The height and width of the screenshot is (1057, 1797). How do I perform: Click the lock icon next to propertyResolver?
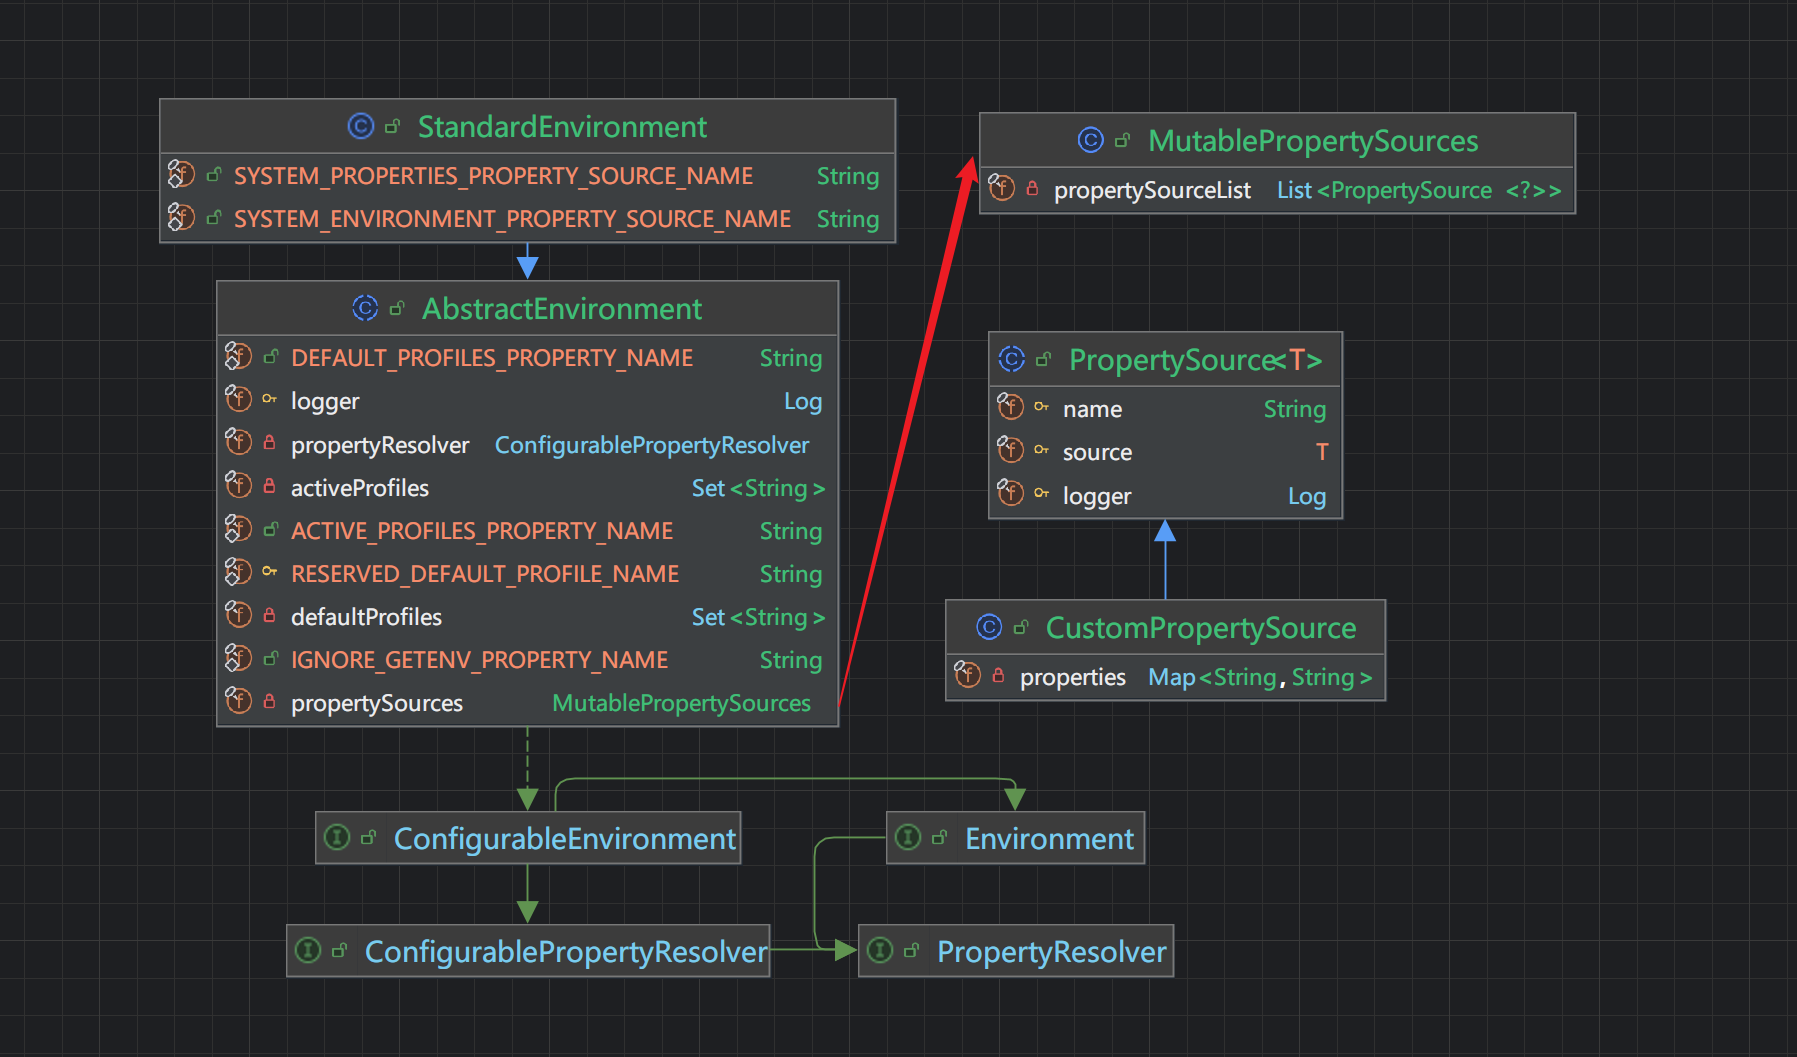coord(269,443)
